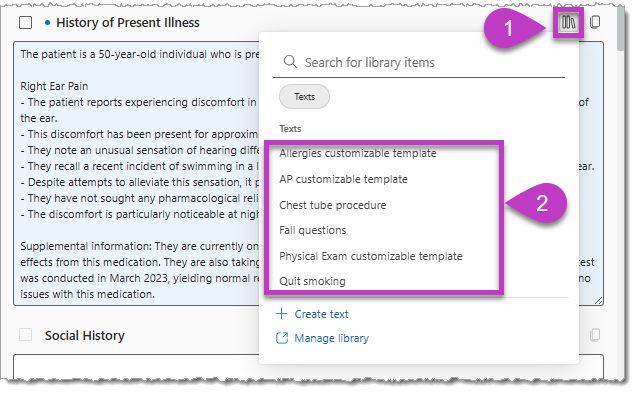Select Physical Exam customizable template
Image resolution: width=636 pixels, height=393 pixels.
371,256
